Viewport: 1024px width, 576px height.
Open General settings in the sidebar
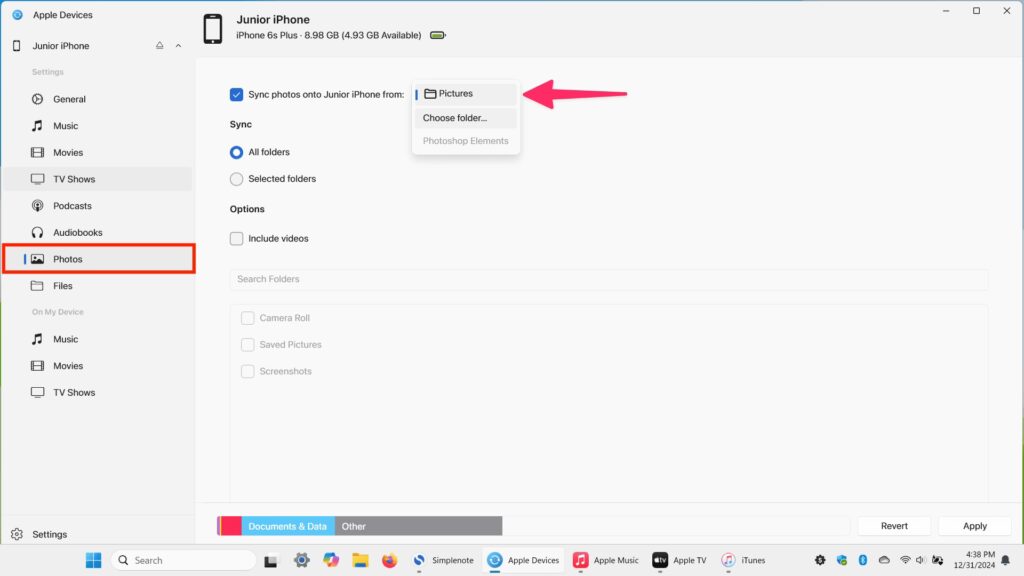pyautogui.click(x=69, y=99)
